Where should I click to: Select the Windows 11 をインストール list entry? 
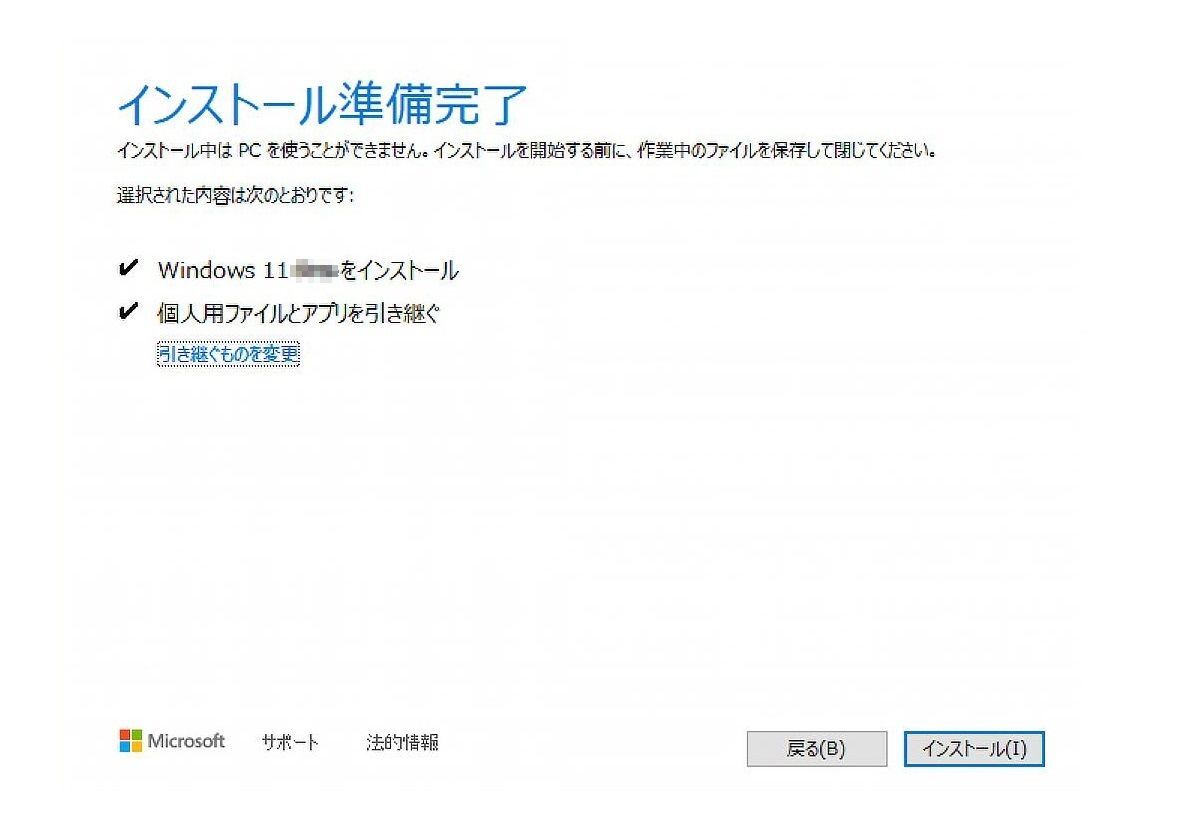308,269
